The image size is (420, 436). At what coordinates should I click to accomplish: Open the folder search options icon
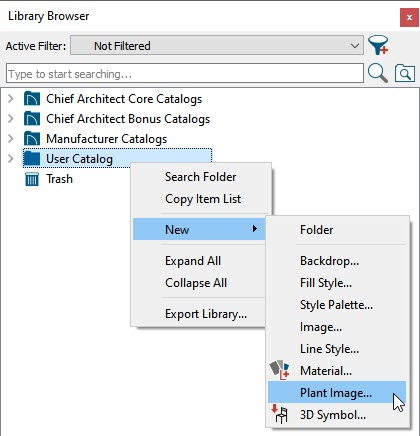click(x=405, y=73)
